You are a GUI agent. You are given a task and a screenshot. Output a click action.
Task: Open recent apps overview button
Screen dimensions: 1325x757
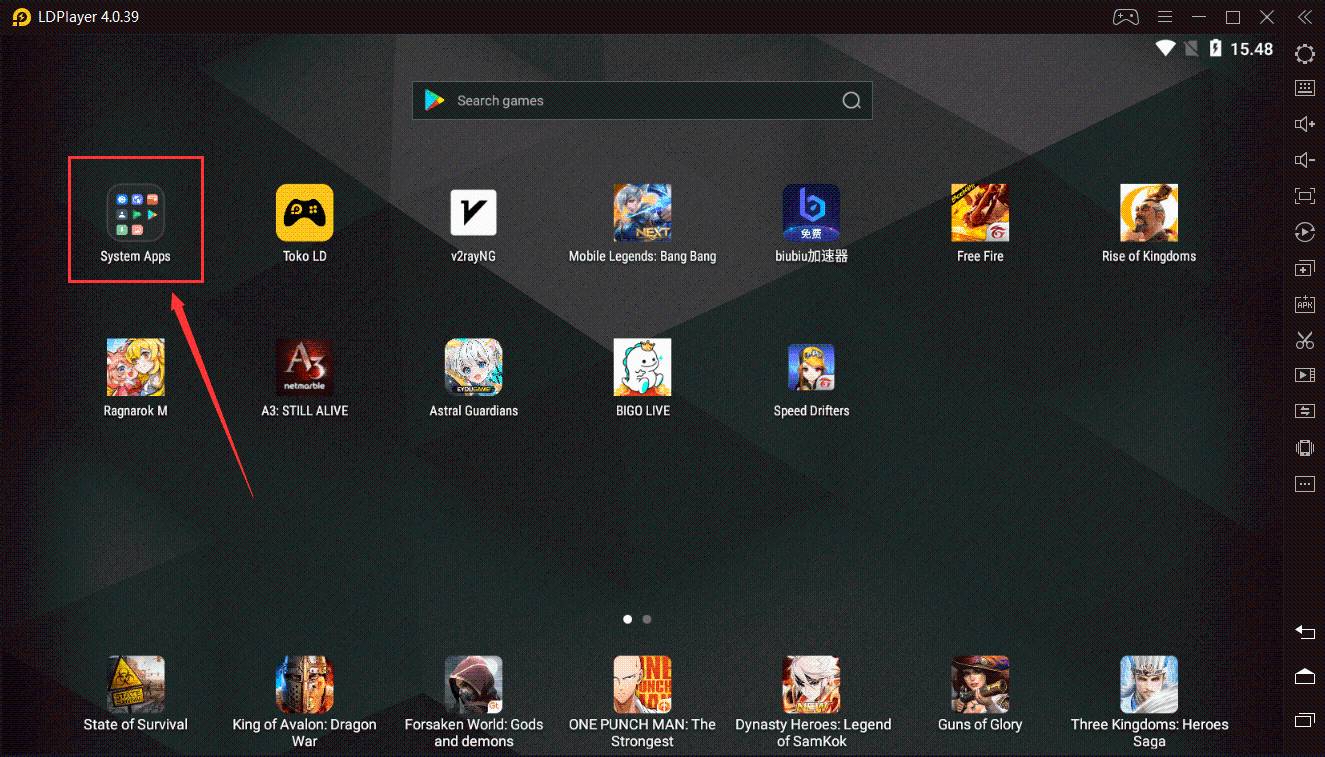(x=1304, y=720)
